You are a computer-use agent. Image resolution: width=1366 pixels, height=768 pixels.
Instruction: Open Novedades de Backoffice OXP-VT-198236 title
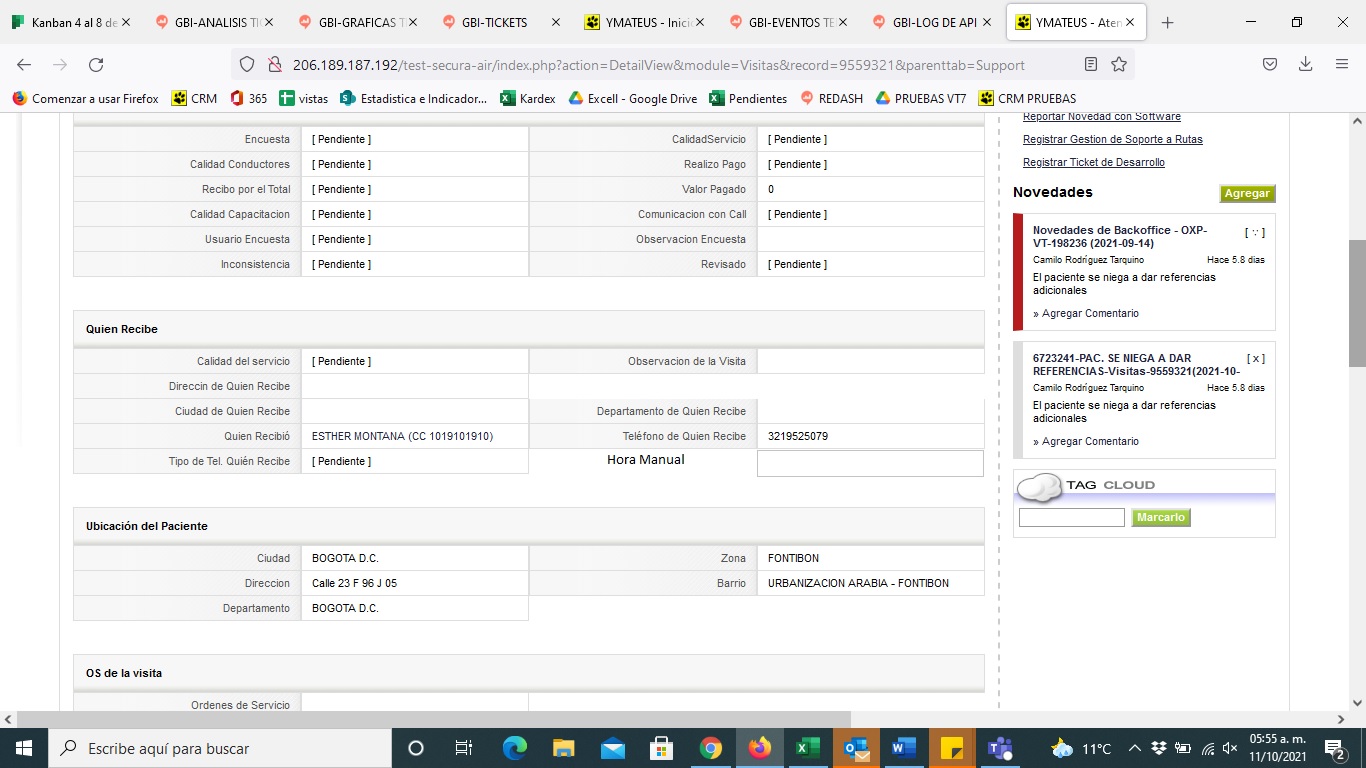(1120, 237)
